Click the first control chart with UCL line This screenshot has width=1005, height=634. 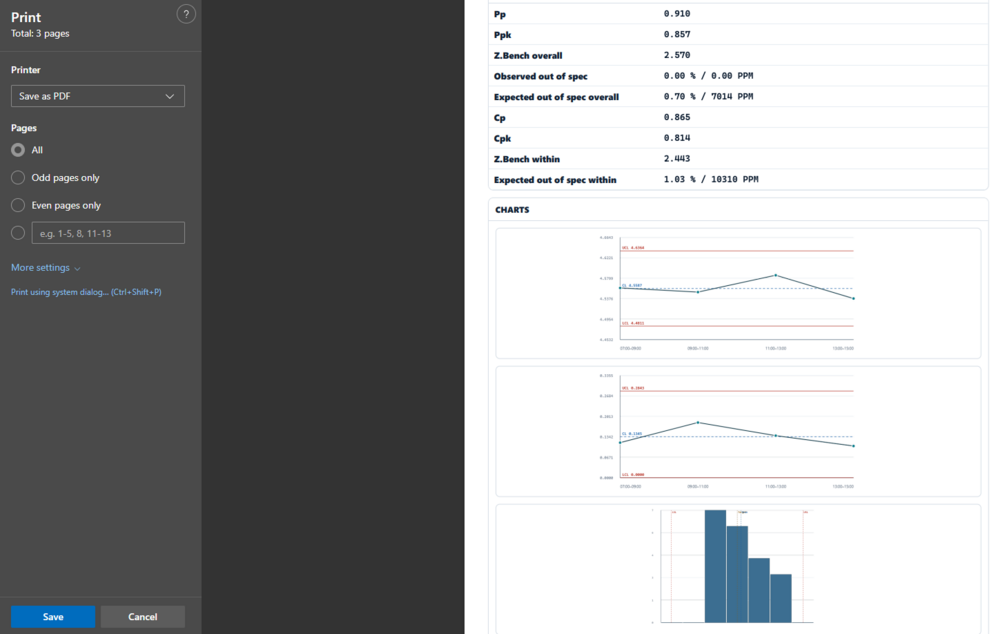pyautogui.click(x=738, y=293)
